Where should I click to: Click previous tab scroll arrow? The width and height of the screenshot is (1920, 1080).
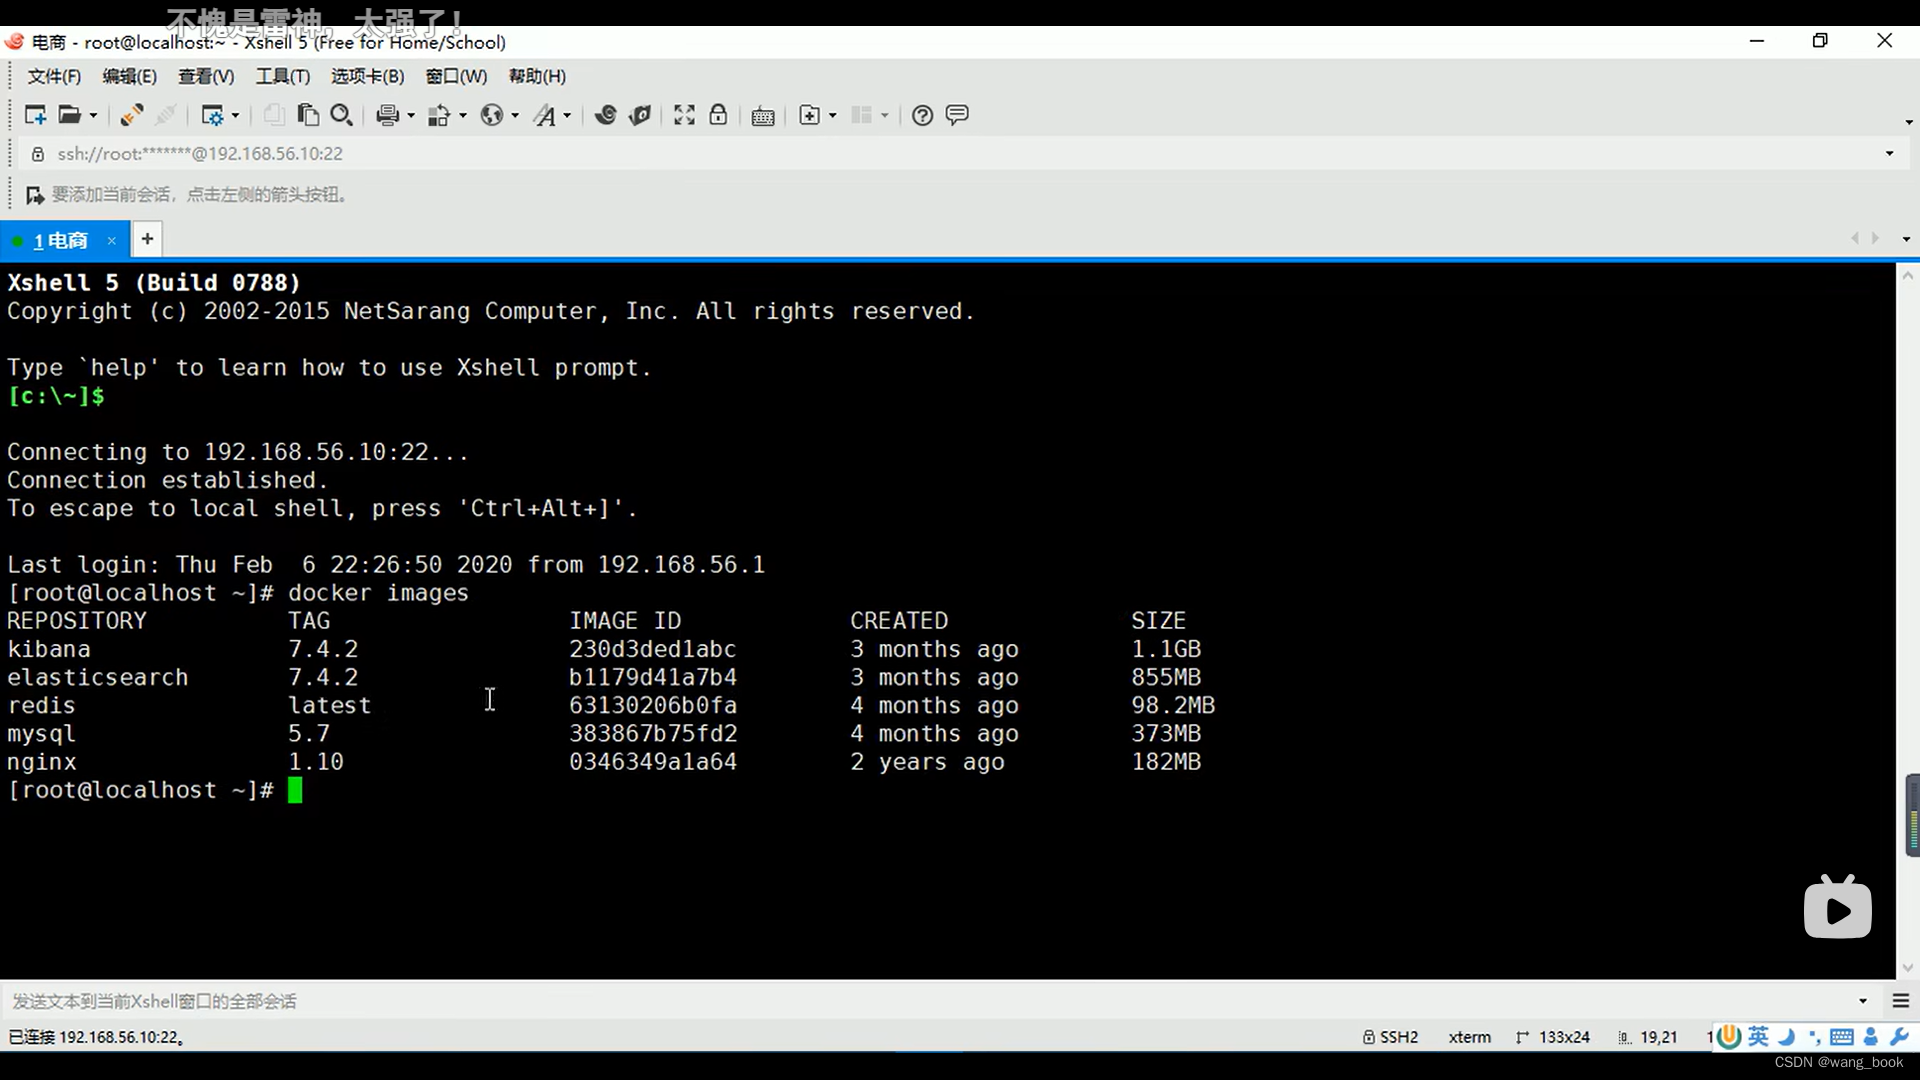[1855, 239]
